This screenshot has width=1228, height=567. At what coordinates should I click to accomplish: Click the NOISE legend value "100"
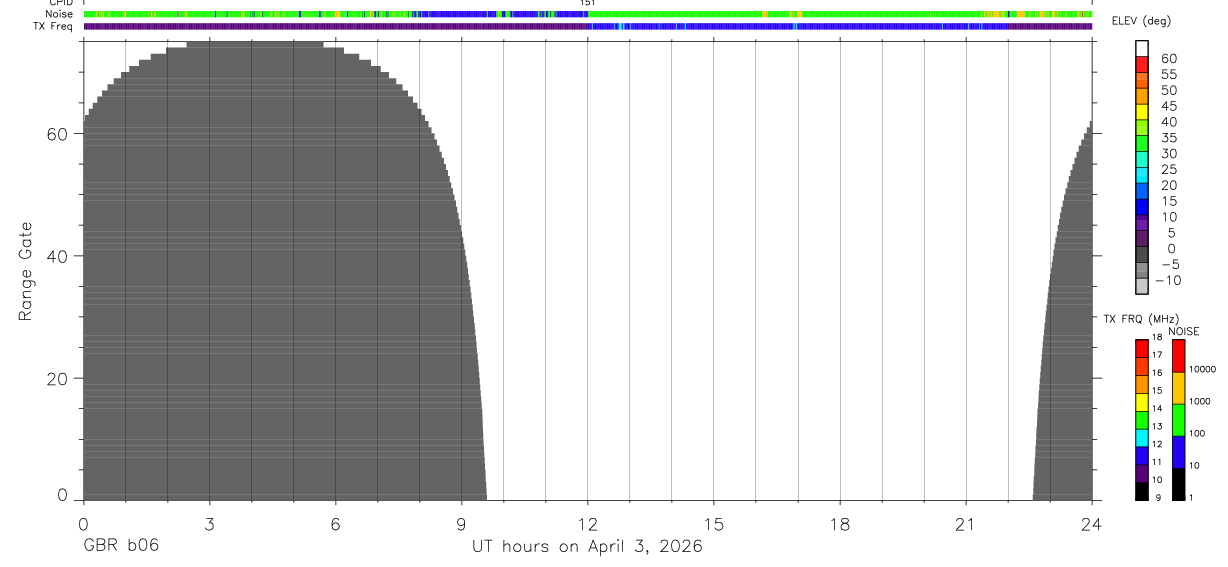click(1198, 433)
